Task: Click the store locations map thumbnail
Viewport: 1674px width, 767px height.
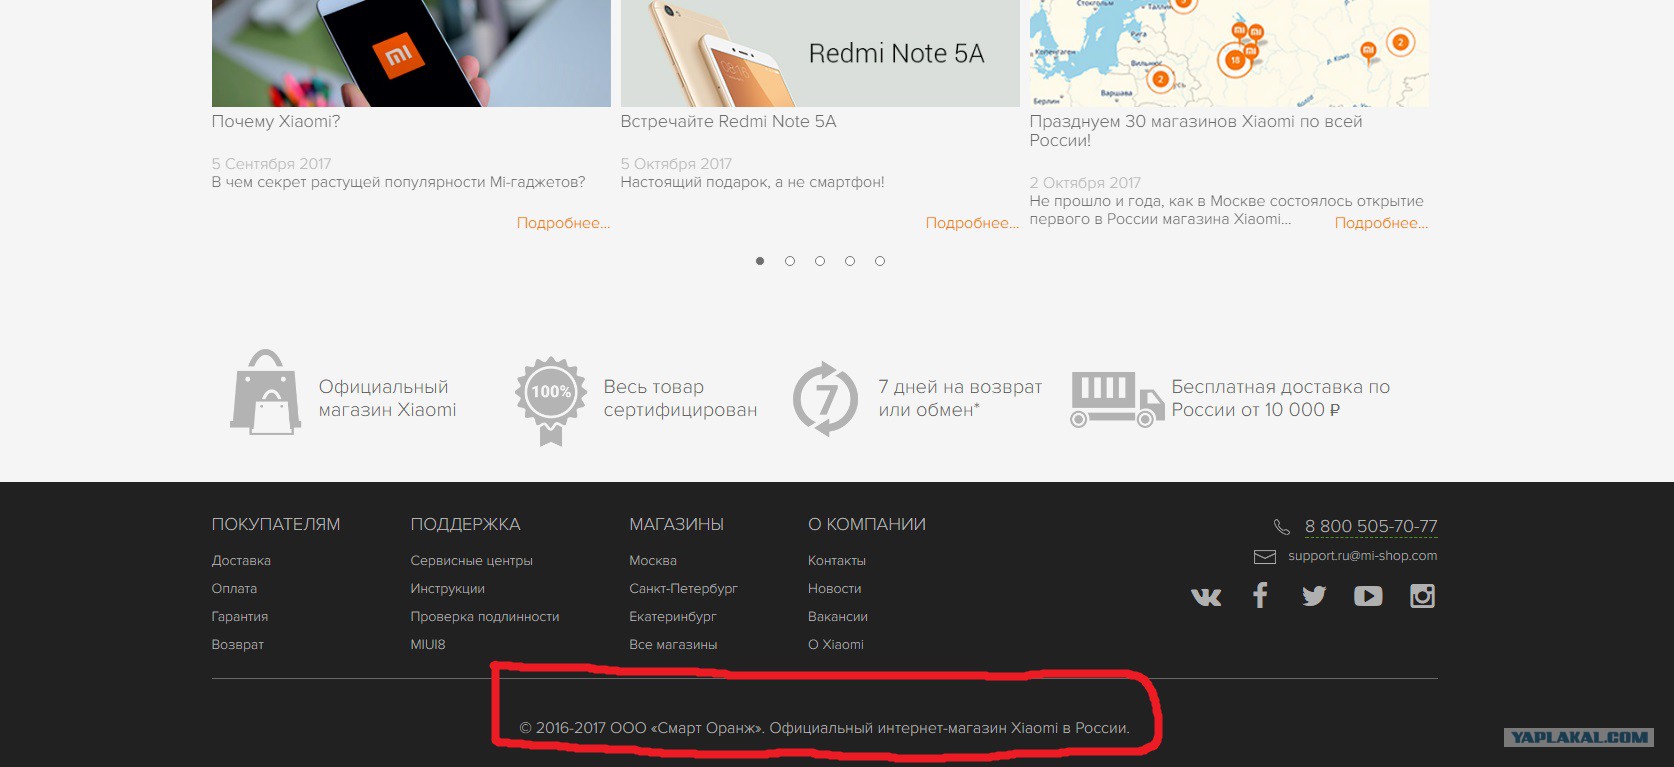Action: 1229,53
